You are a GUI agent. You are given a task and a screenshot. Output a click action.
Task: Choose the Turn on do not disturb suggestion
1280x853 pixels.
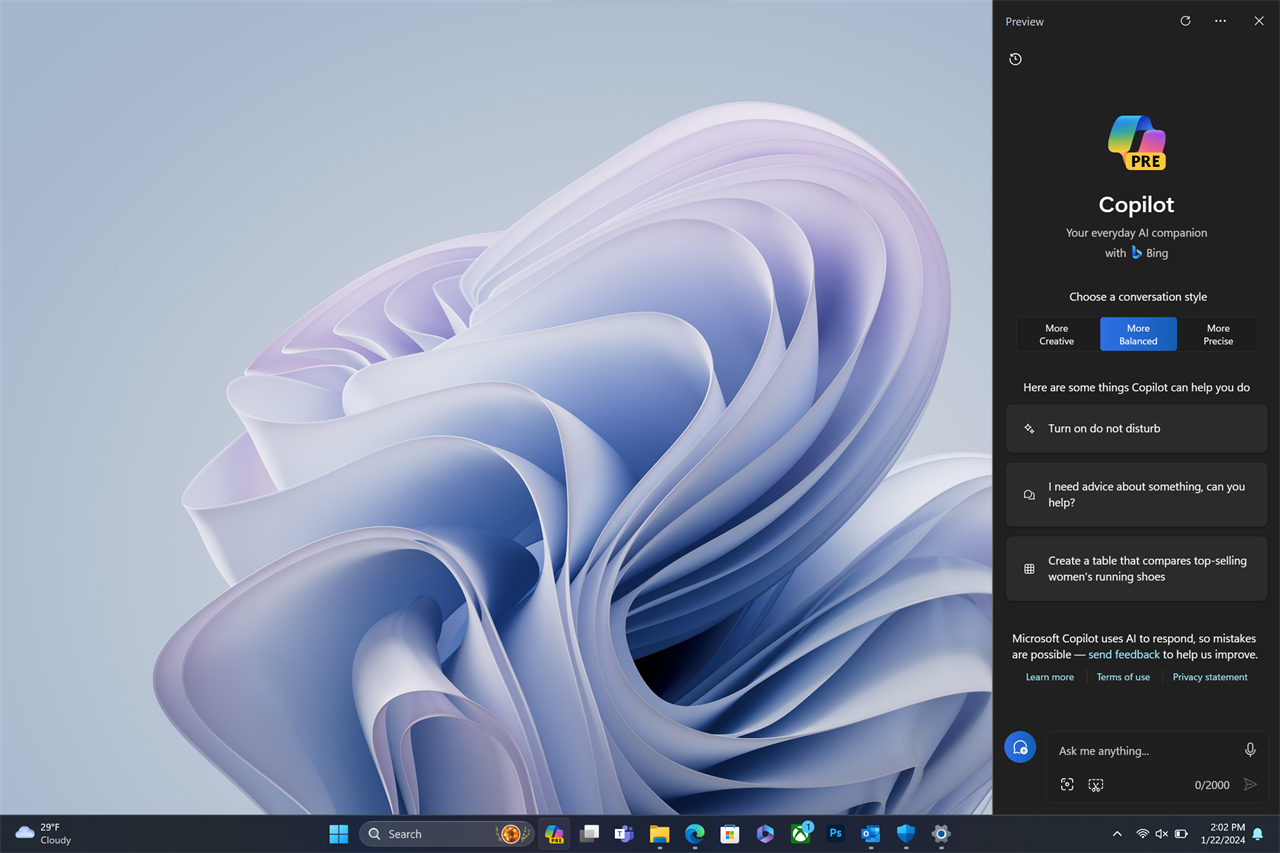(1136, 428)
